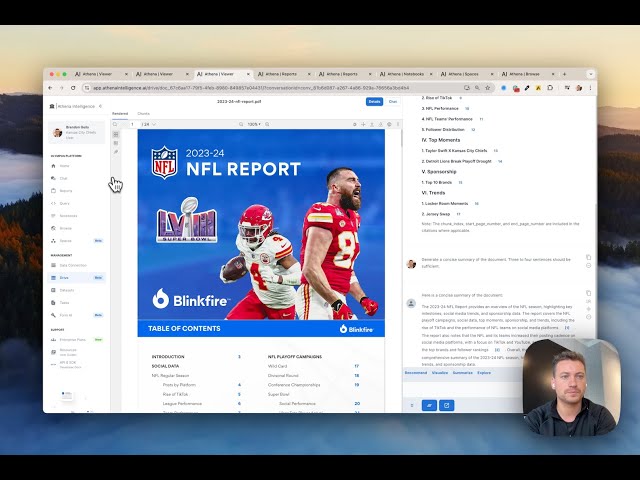The image size is (640, 480).
Task: Copy the user's summary request message
Action: click(x=588, y=257)
